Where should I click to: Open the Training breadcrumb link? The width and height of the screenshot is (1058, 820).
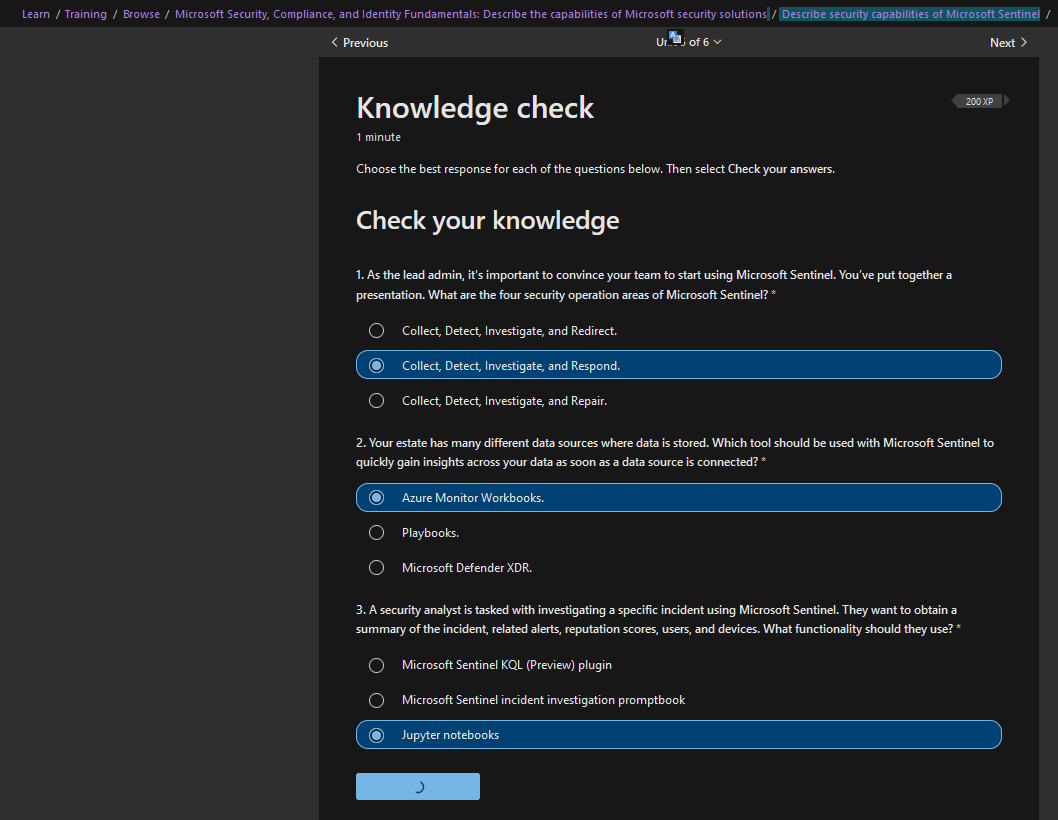[86, 14]
